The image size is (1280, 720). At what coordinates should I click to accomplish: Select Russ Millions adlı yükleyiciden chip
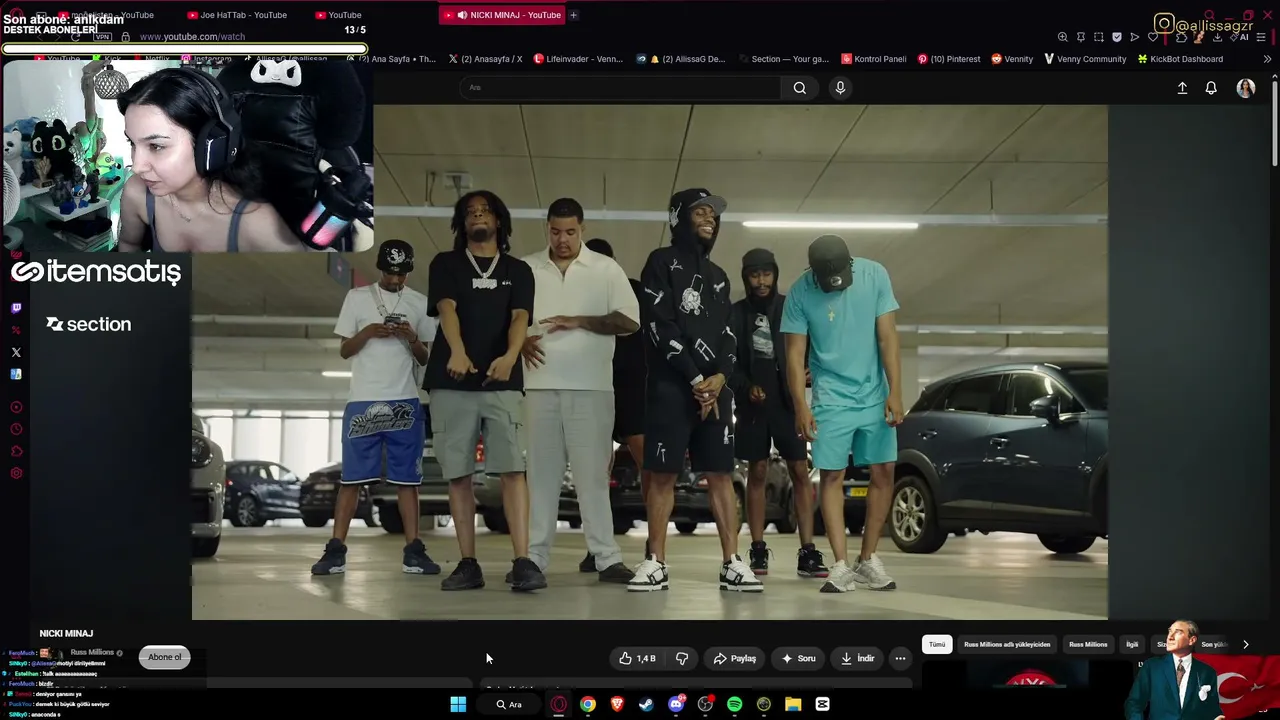click(x=1007, y=644)
